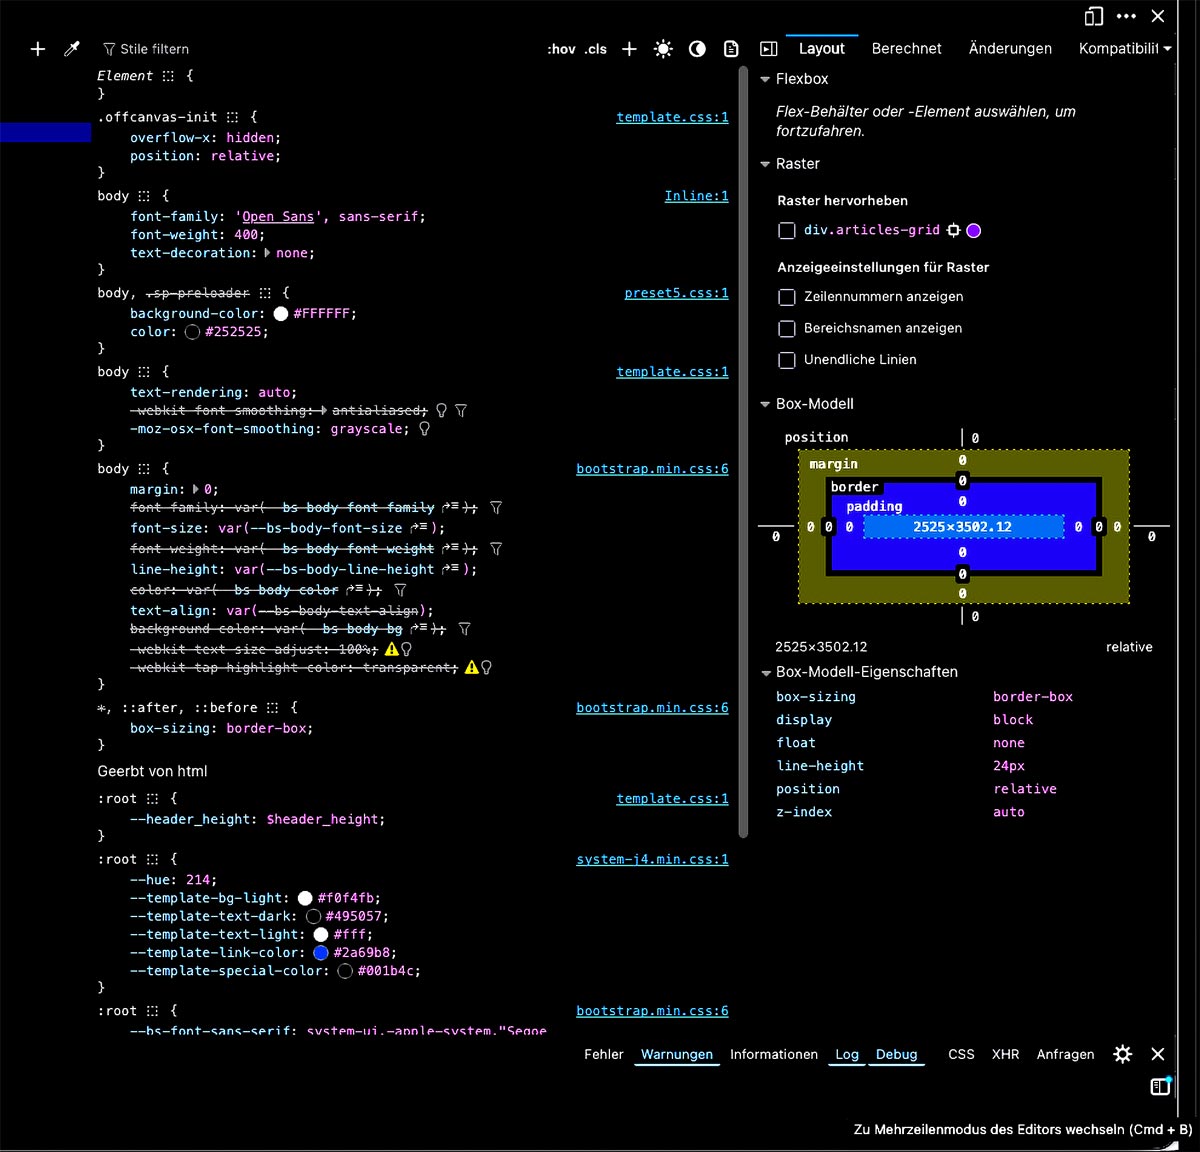Enable Unendliche Linien checkbox

(787, 360)
